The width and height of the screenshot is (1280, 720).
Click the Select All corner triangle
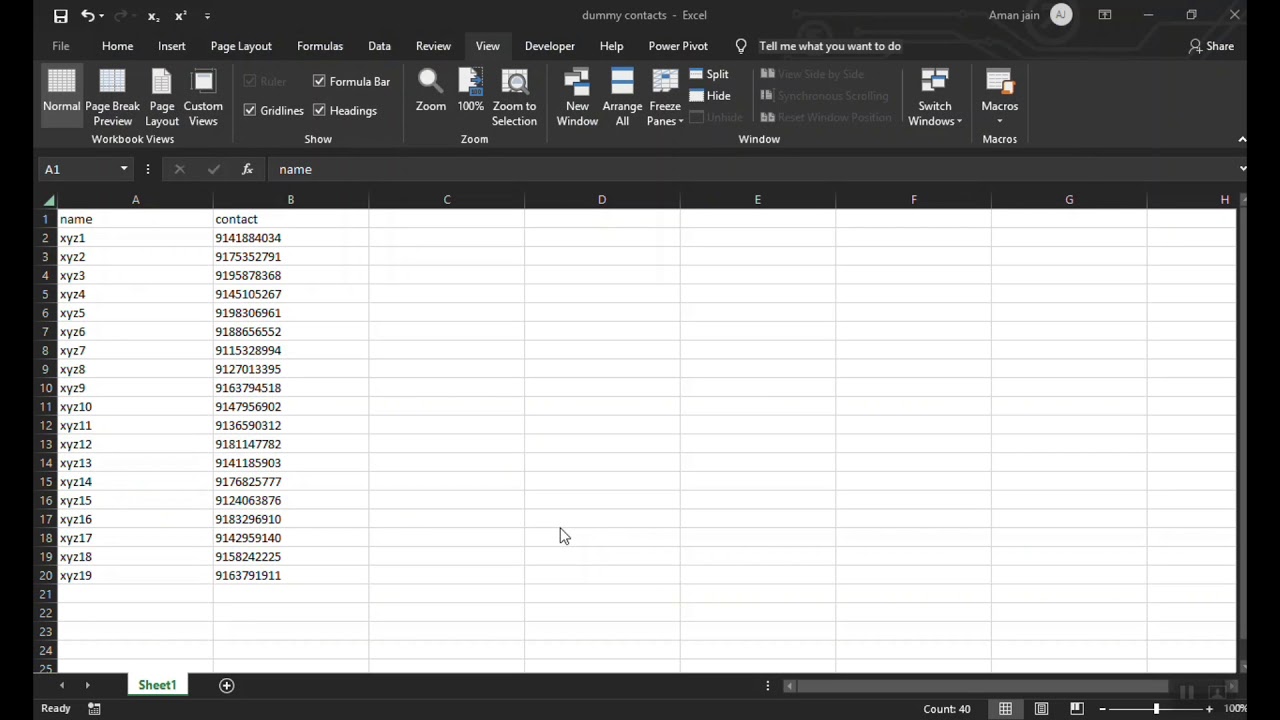coord(48,200)
